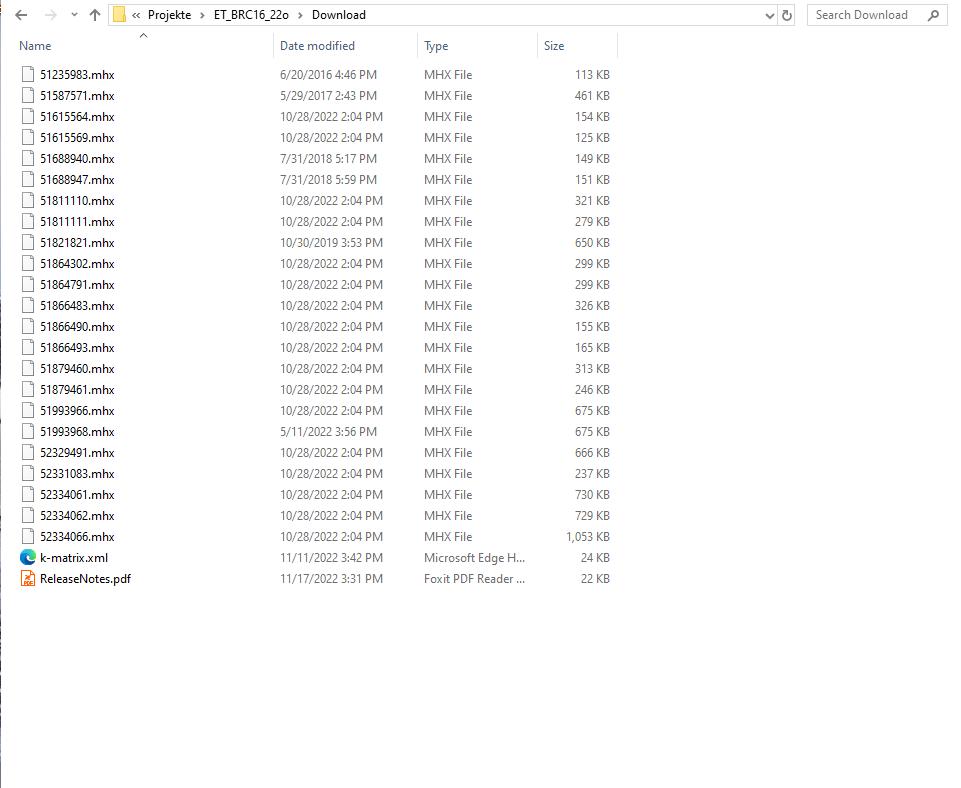The height and width of the screenshot is (788, 961).
Task: Open k-matrix.xml by clicking its Edge icon
Action: pyautogui.click(x=26, y=557)
